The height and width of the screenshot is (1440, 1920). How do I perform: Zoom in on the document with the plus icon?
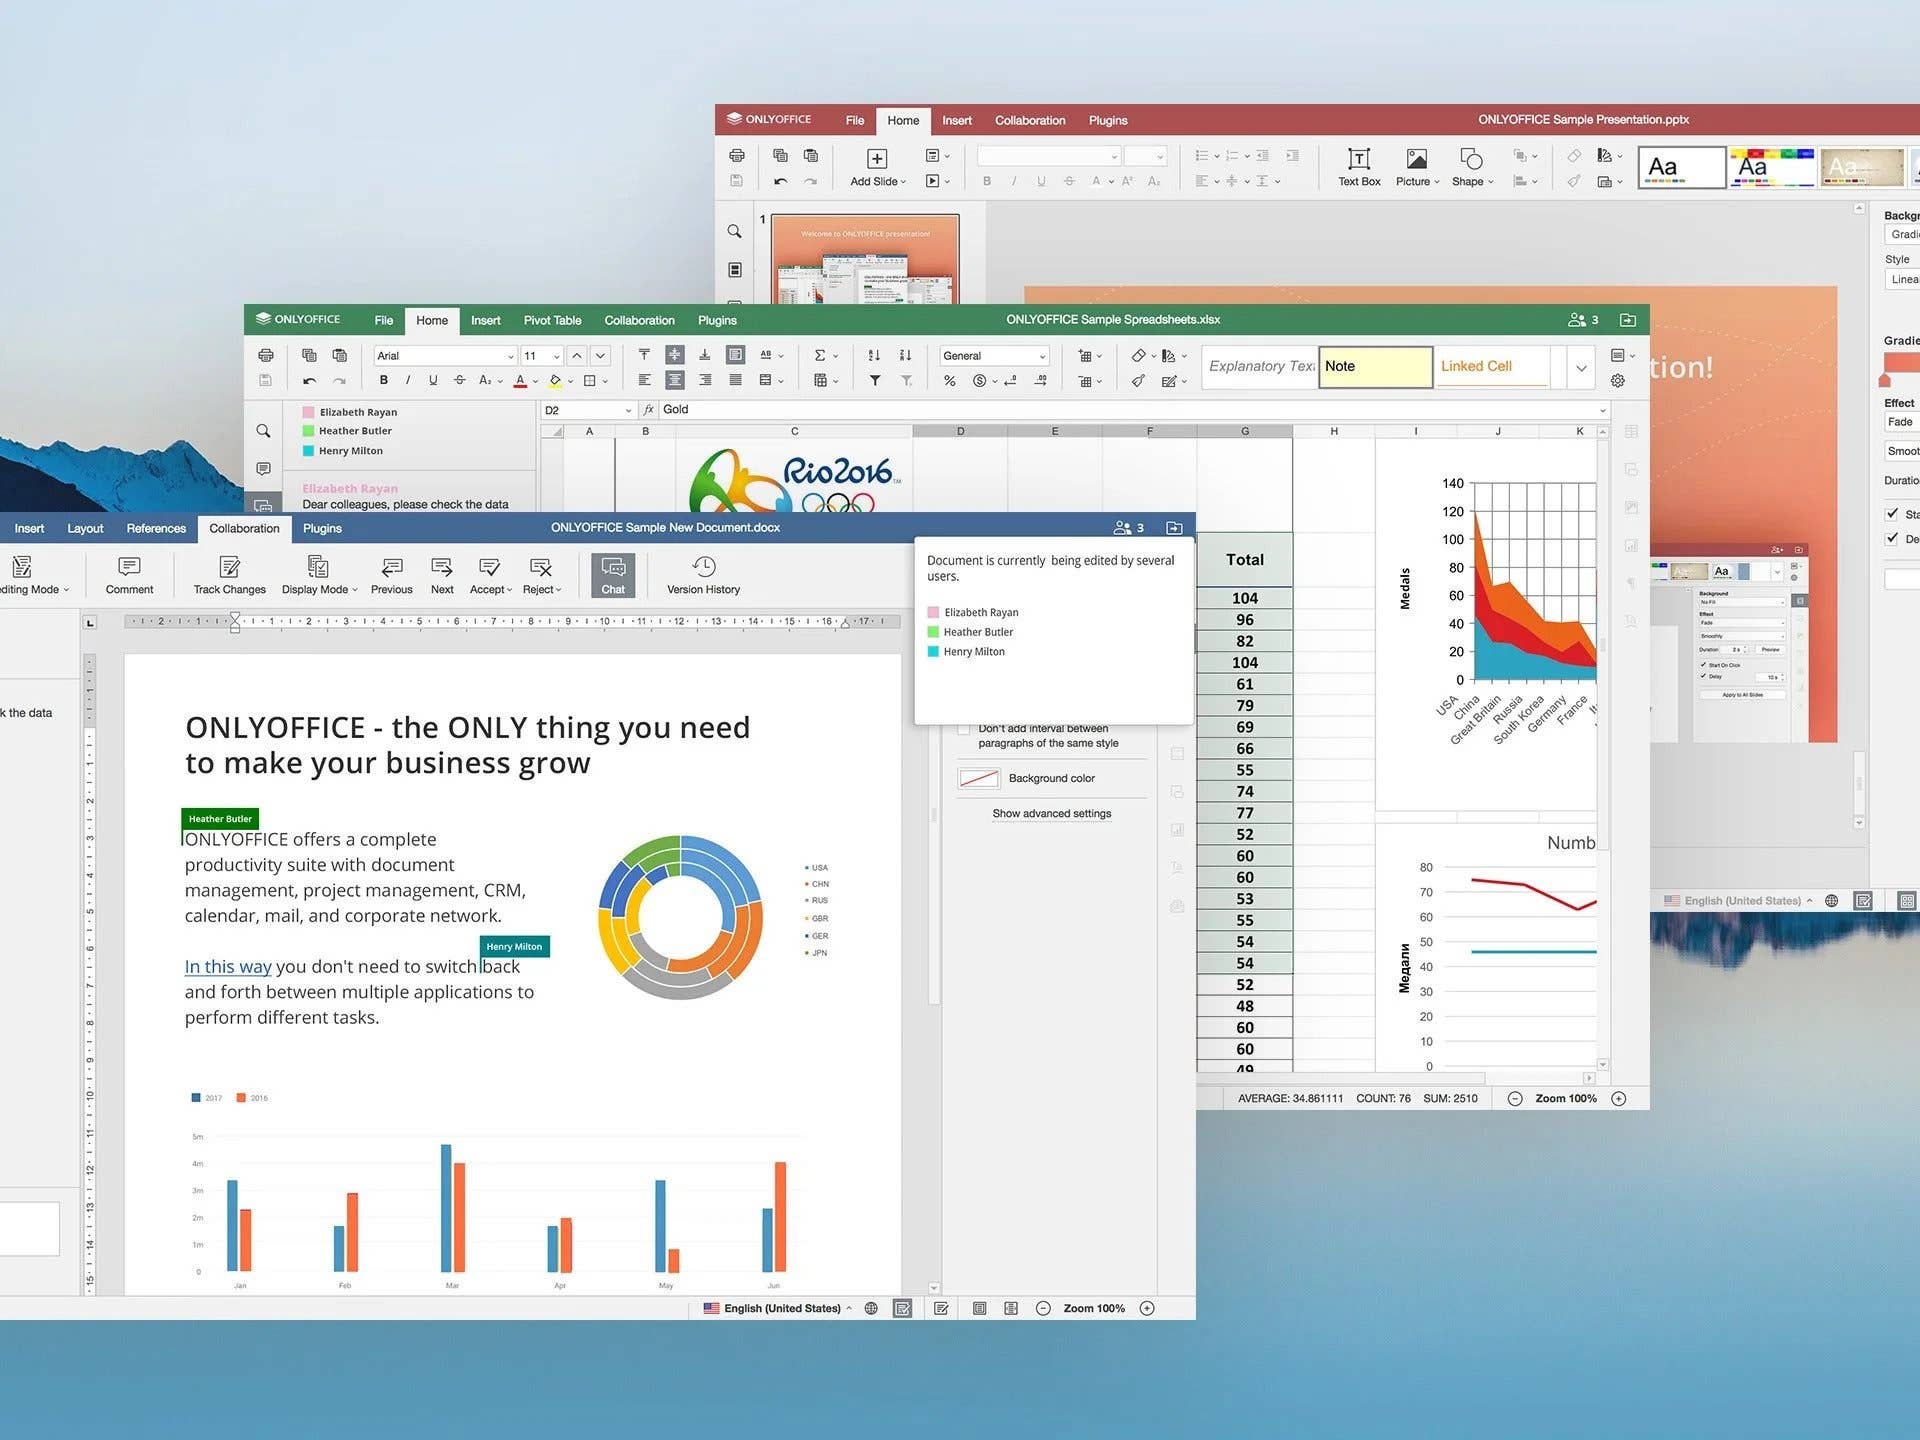click(x=1147, y=1308)
